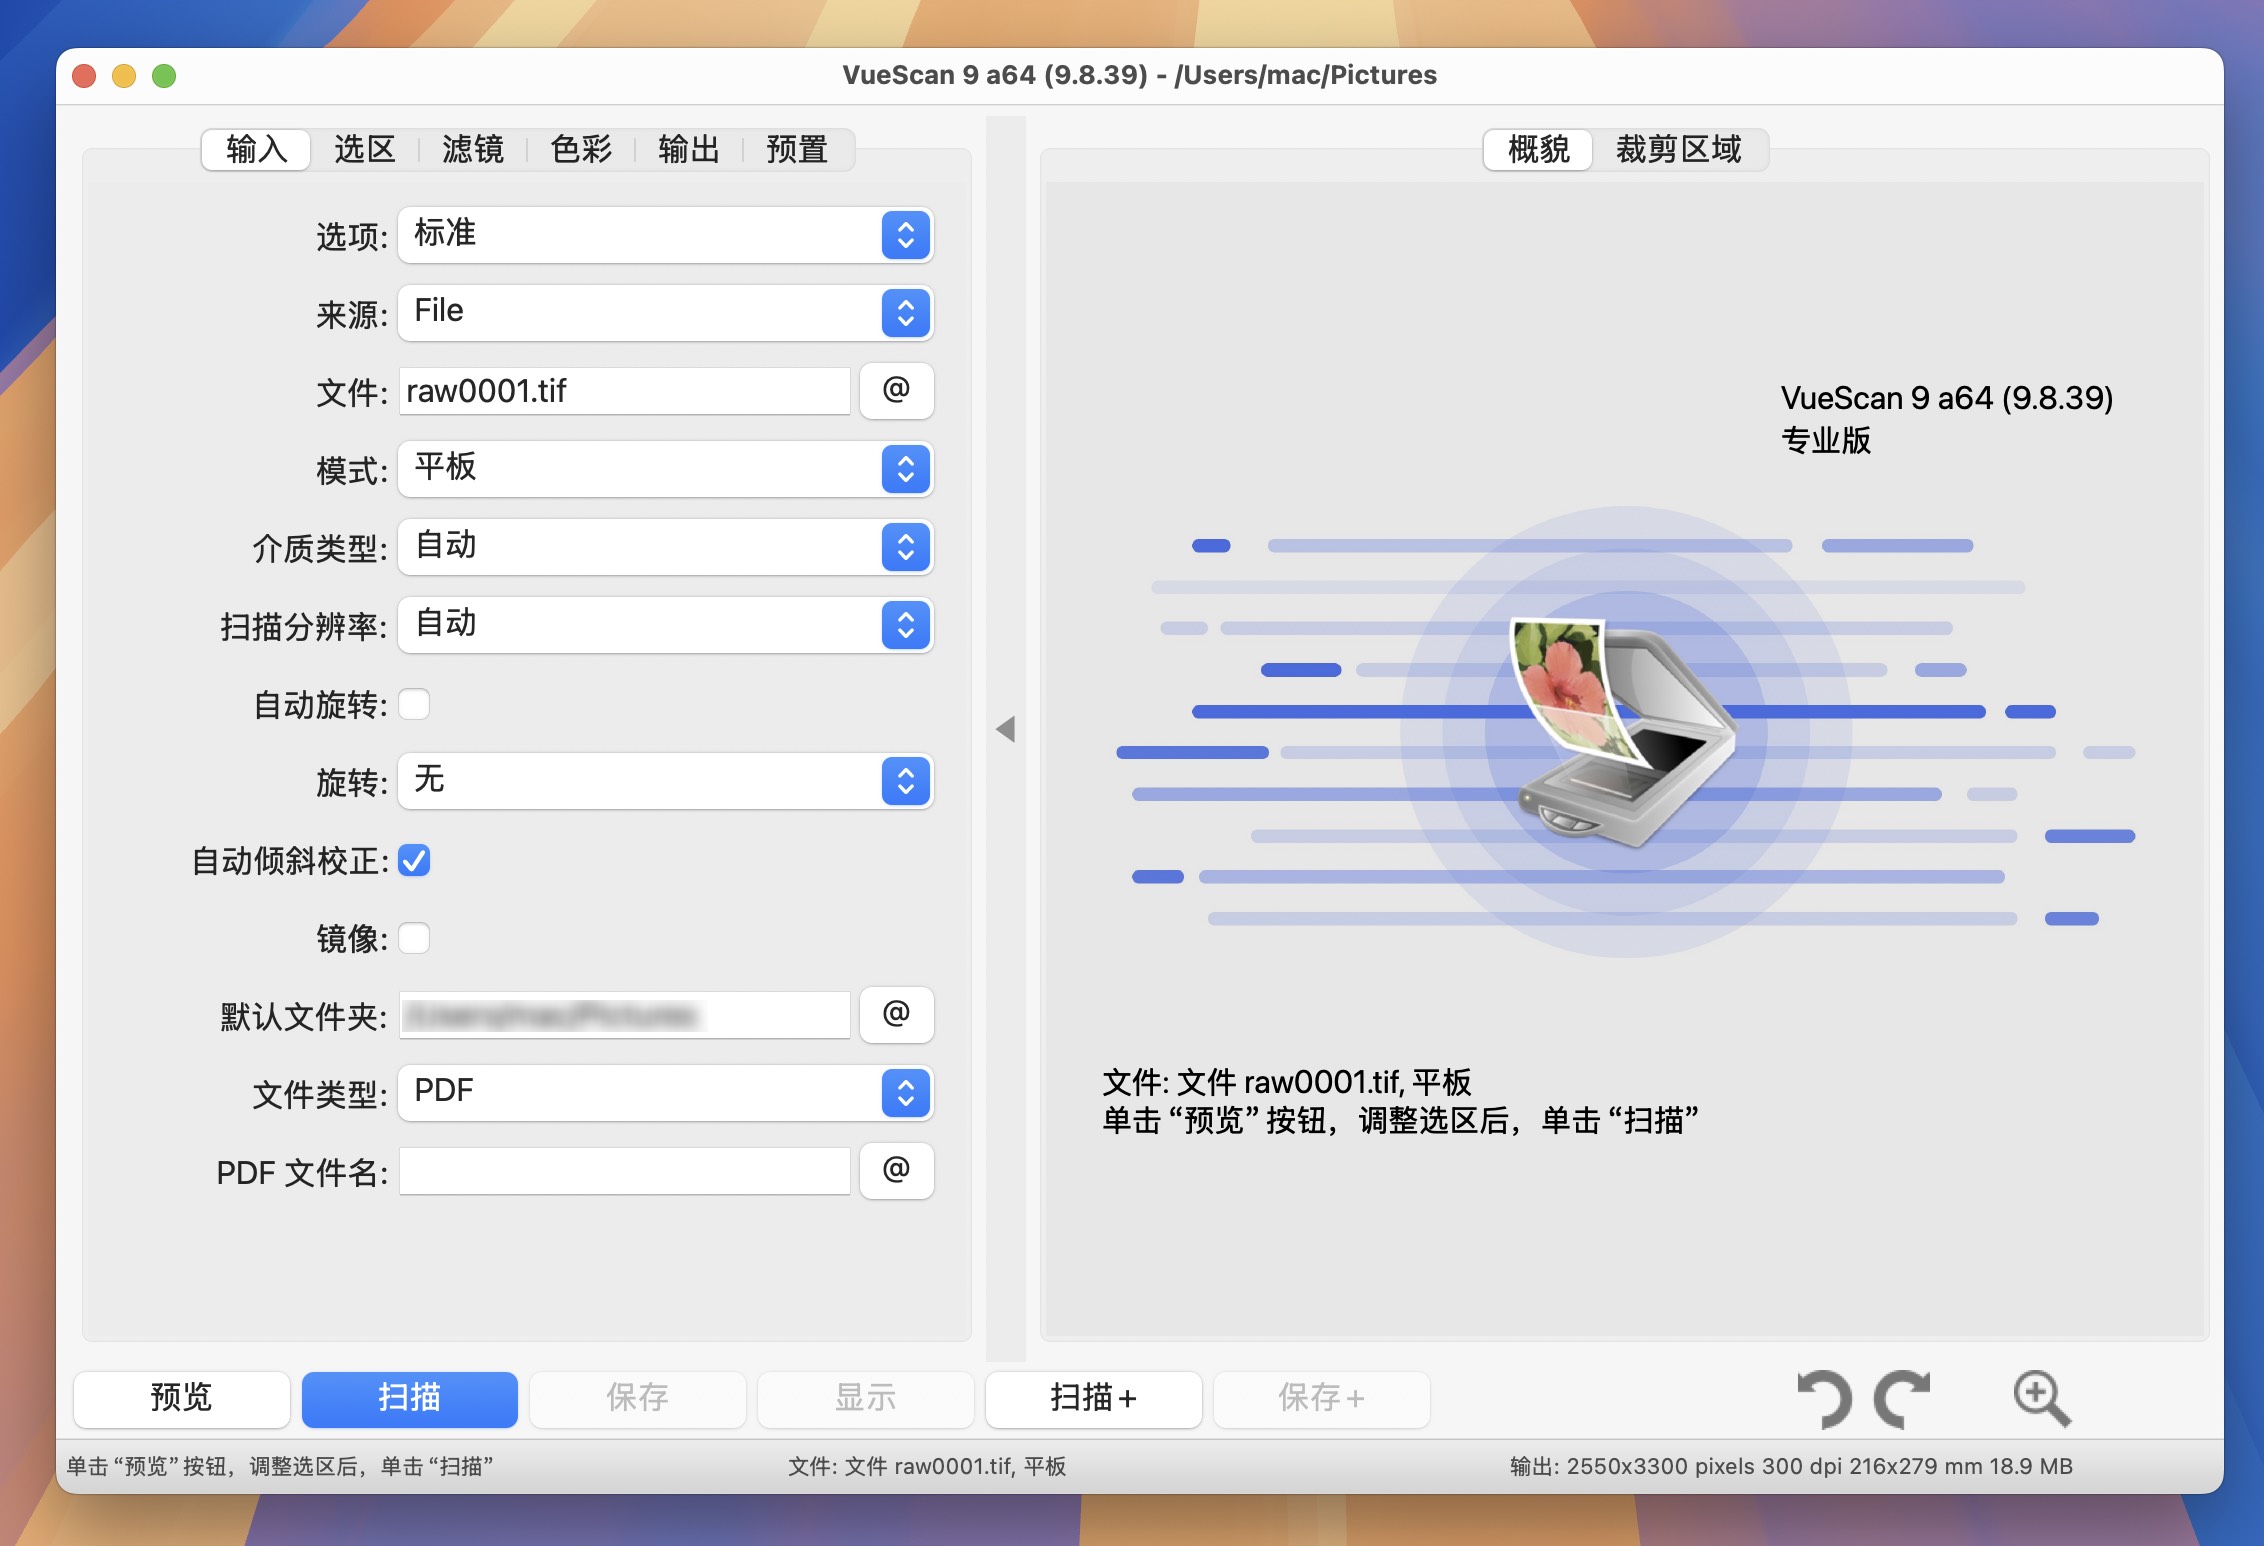Click the rotate clockwise icon

[x=1903, y=1398]
